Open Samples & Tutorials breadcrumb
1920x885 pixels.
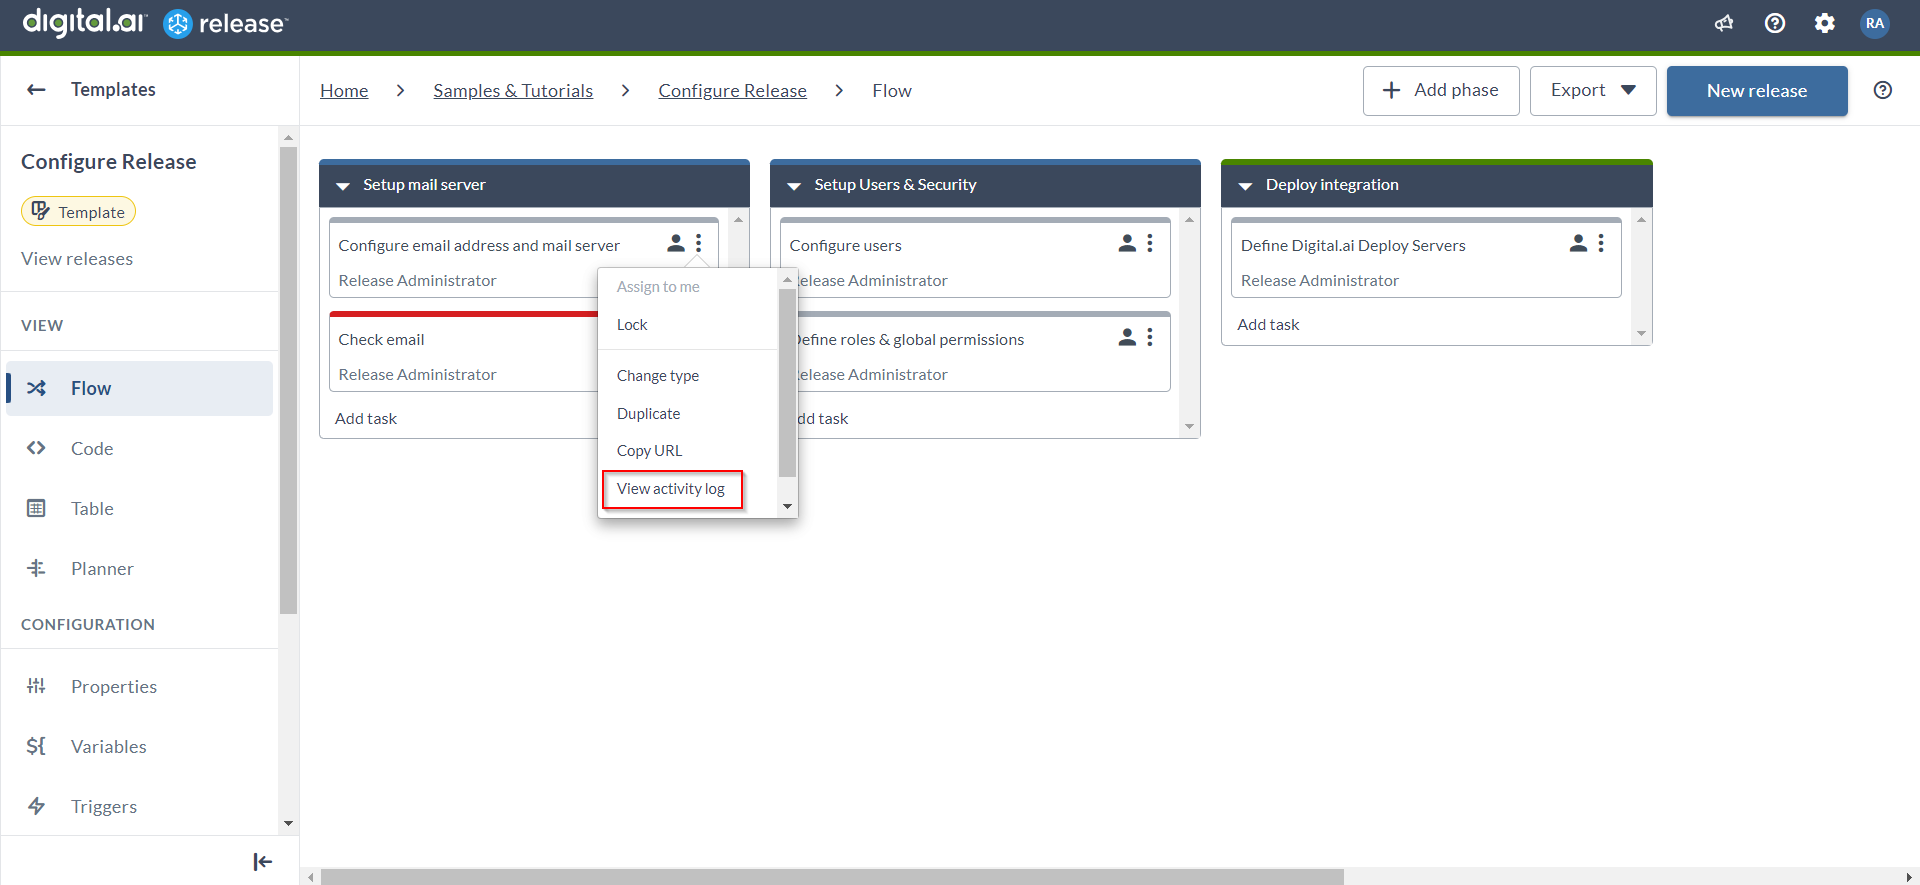pyautogui.click(x=513, y=91)
